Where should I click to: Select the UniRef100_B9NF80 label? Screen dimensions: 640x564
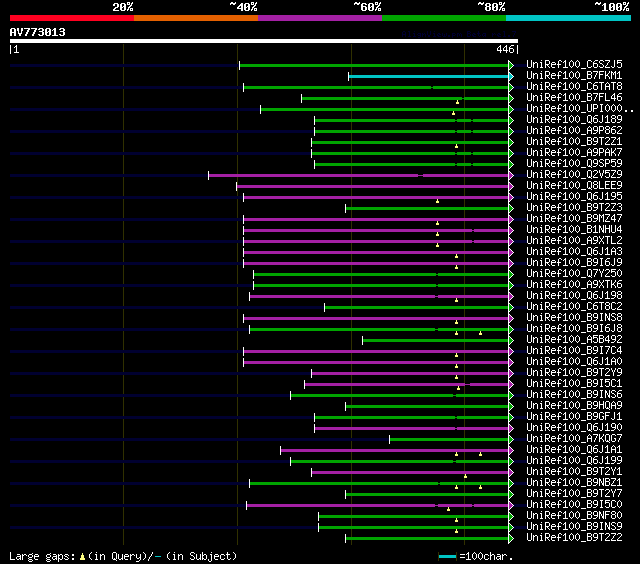click(x=574, y=516)
